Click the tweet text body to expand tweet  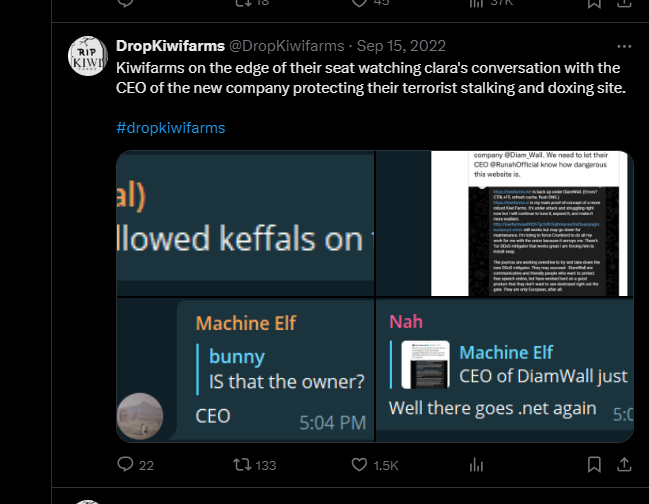pos(368,78)
